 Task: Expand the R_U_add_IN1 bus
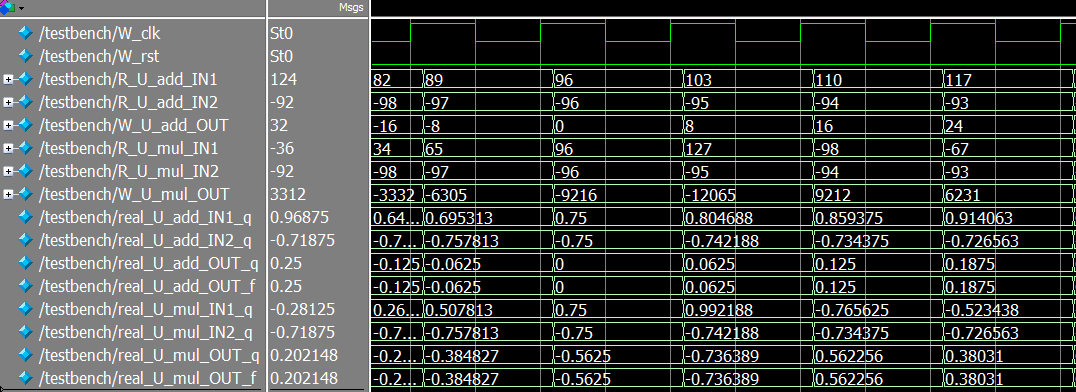point(8,80)
